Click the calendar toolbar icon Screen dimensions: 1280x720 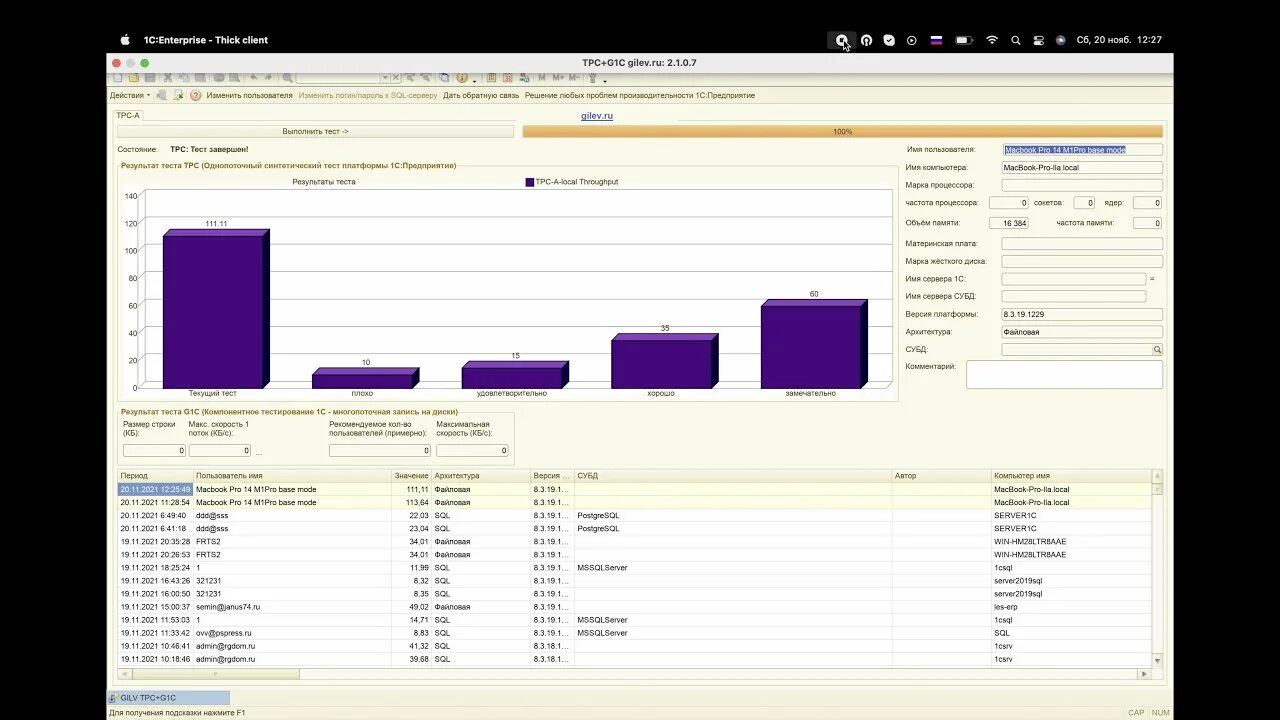pos(507,77)
